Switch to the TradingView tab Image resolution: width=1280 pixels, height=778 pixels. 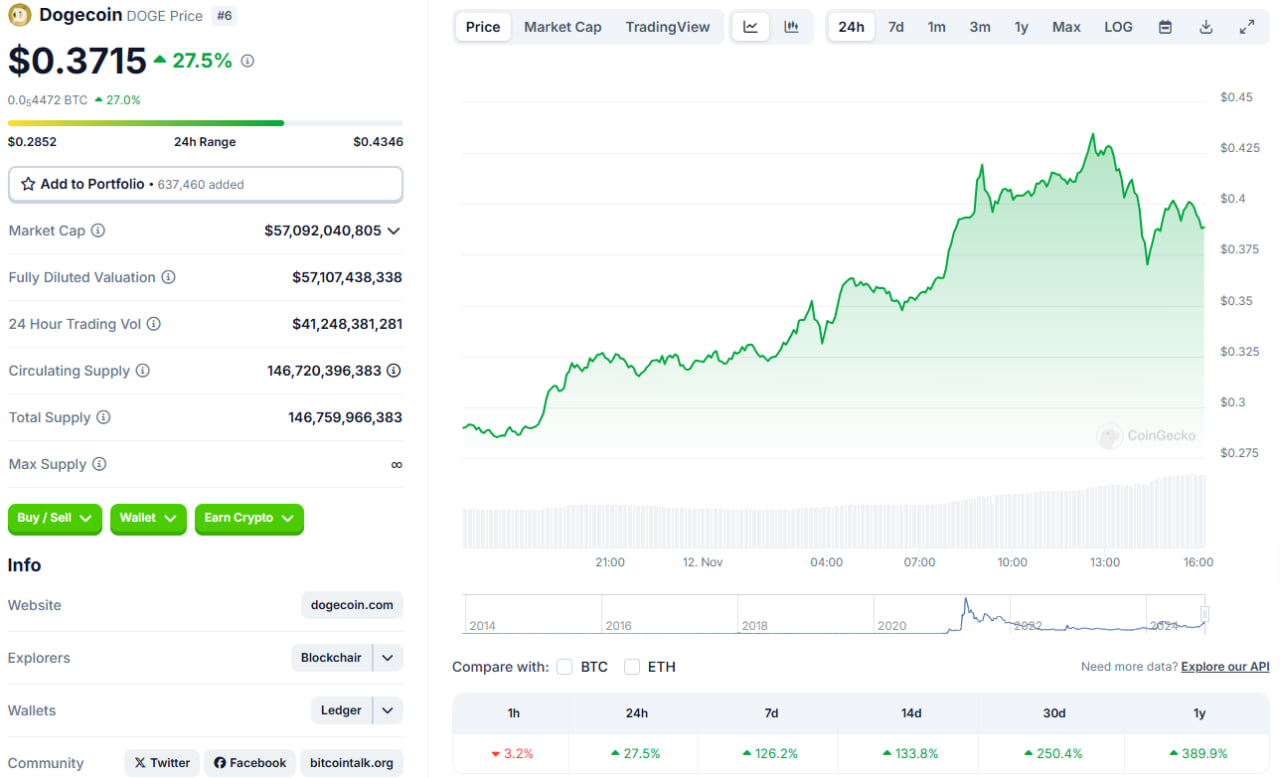(668, 27)
